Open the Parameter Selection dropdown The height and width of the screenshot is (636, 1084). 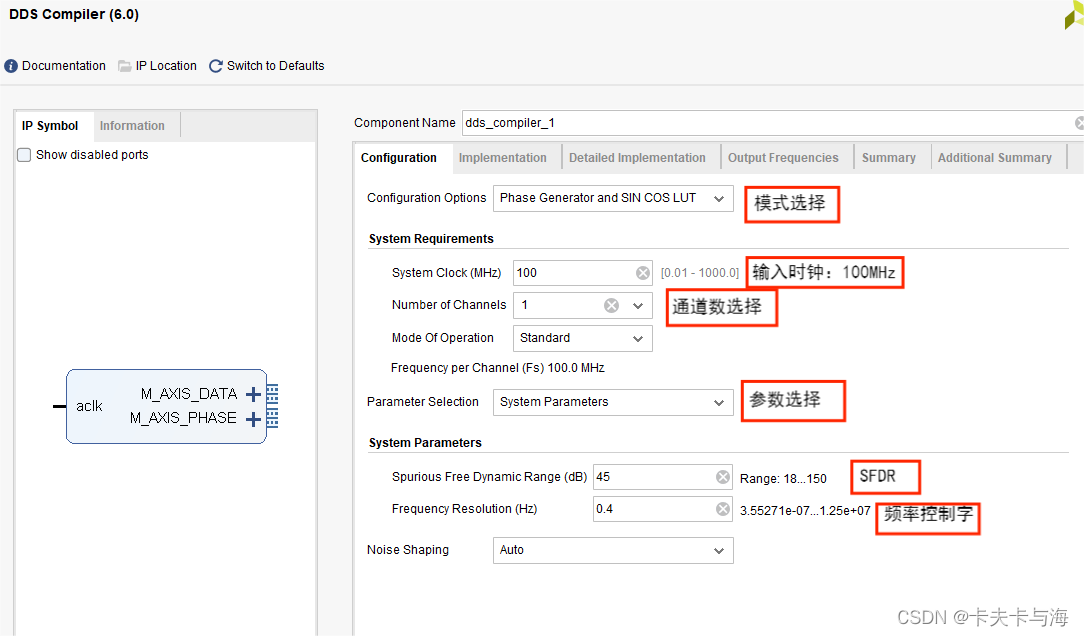pyautogui.click(x=613, y=402)
